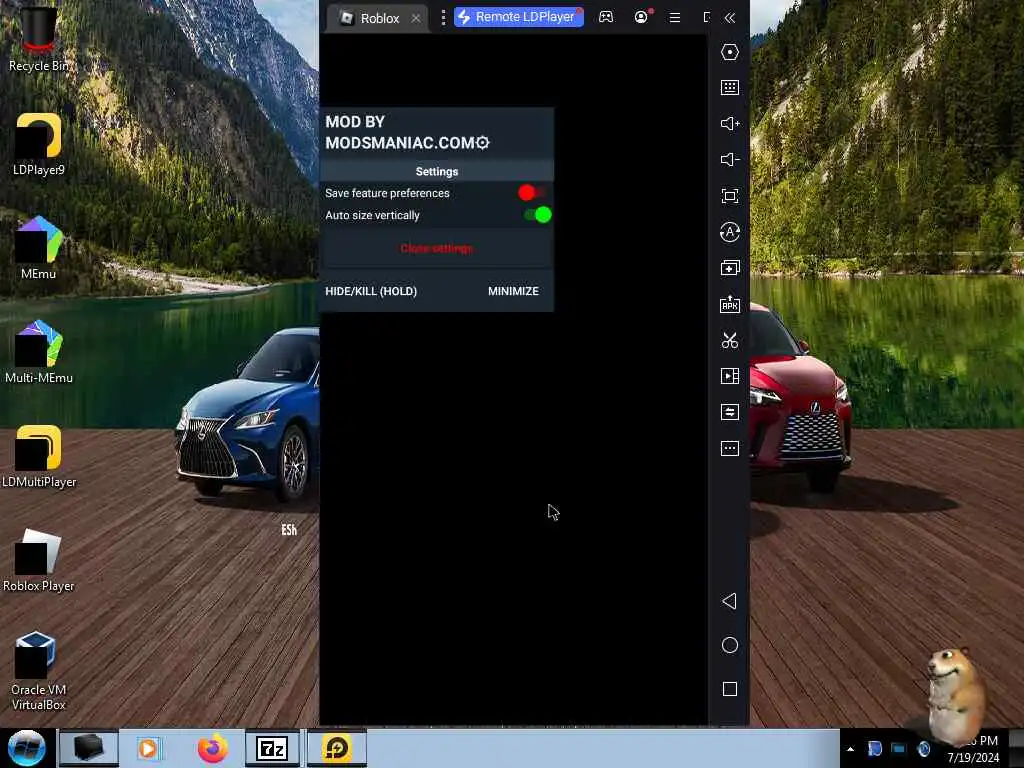Enable Save feature preferences toggle
The height and width of the screenshot is (768, 1024).
531,193
